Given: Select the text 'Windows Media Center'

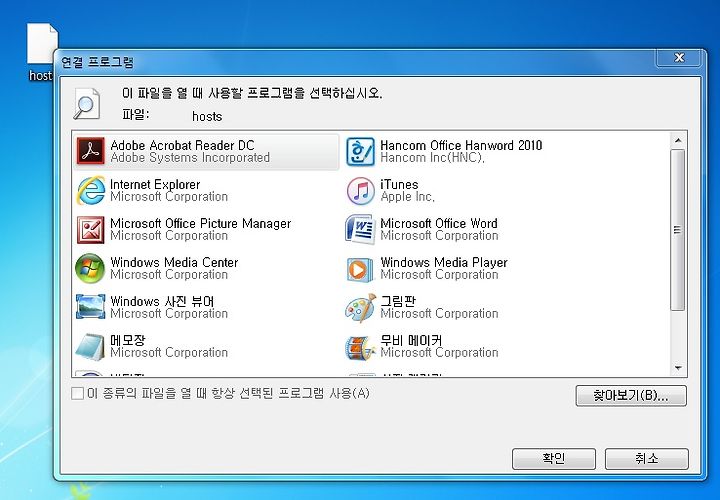Looking at the screenshot, I should click(x=174, y=263).
